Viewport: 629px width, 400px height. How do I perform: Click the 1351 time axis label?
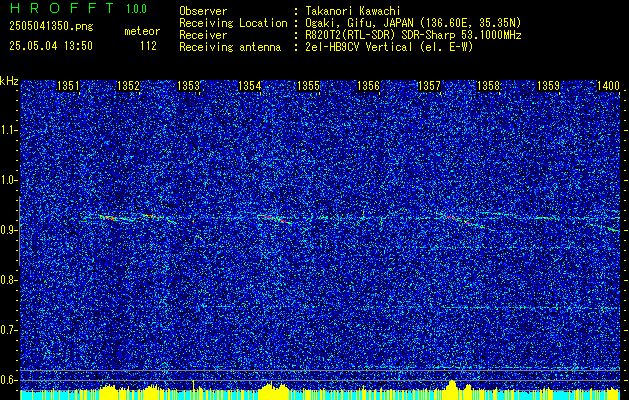point(68,86)
